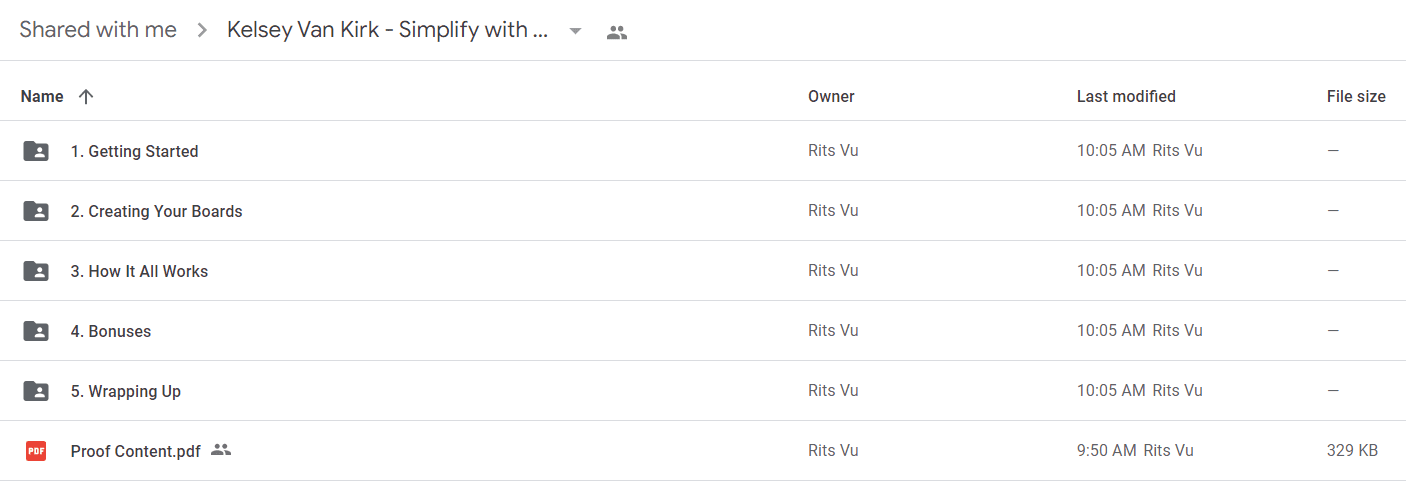Click the Kelsey Van Kirk folder breadcrumb title
The height and width of the screenshot is (481, 1406).
click(x=388, y=30)
